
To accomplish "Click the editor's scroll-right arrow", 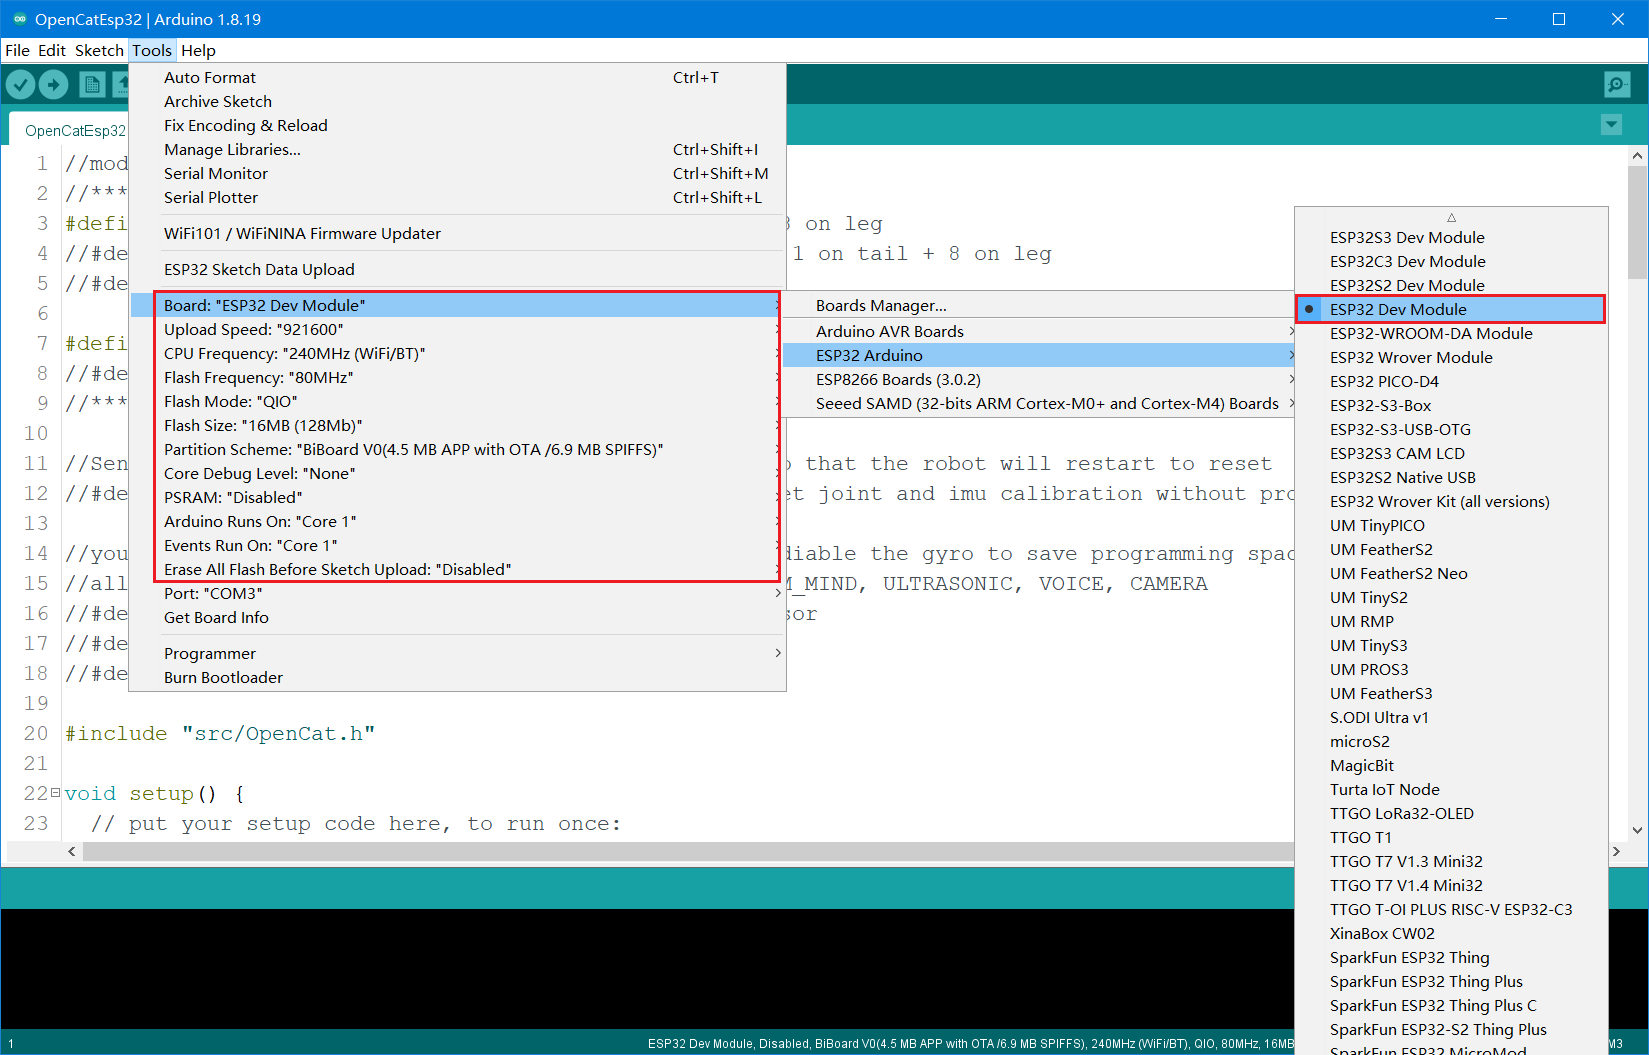I will tap(1616, 851).
